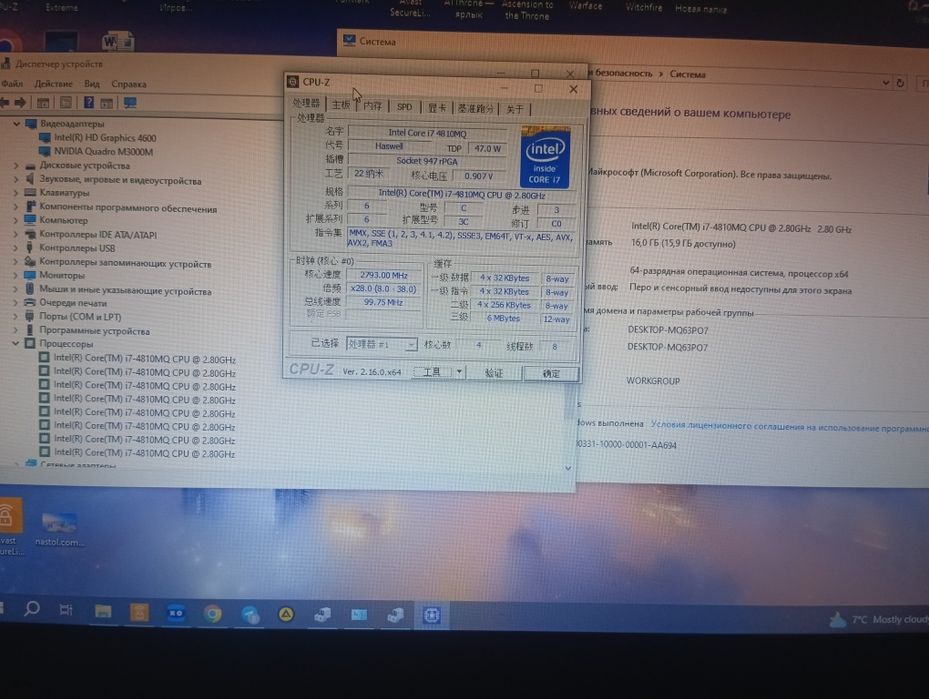Open Telegram from the taskbar
Image resolution: width=929 pixels, height=699 pixels.
(251, 615)
